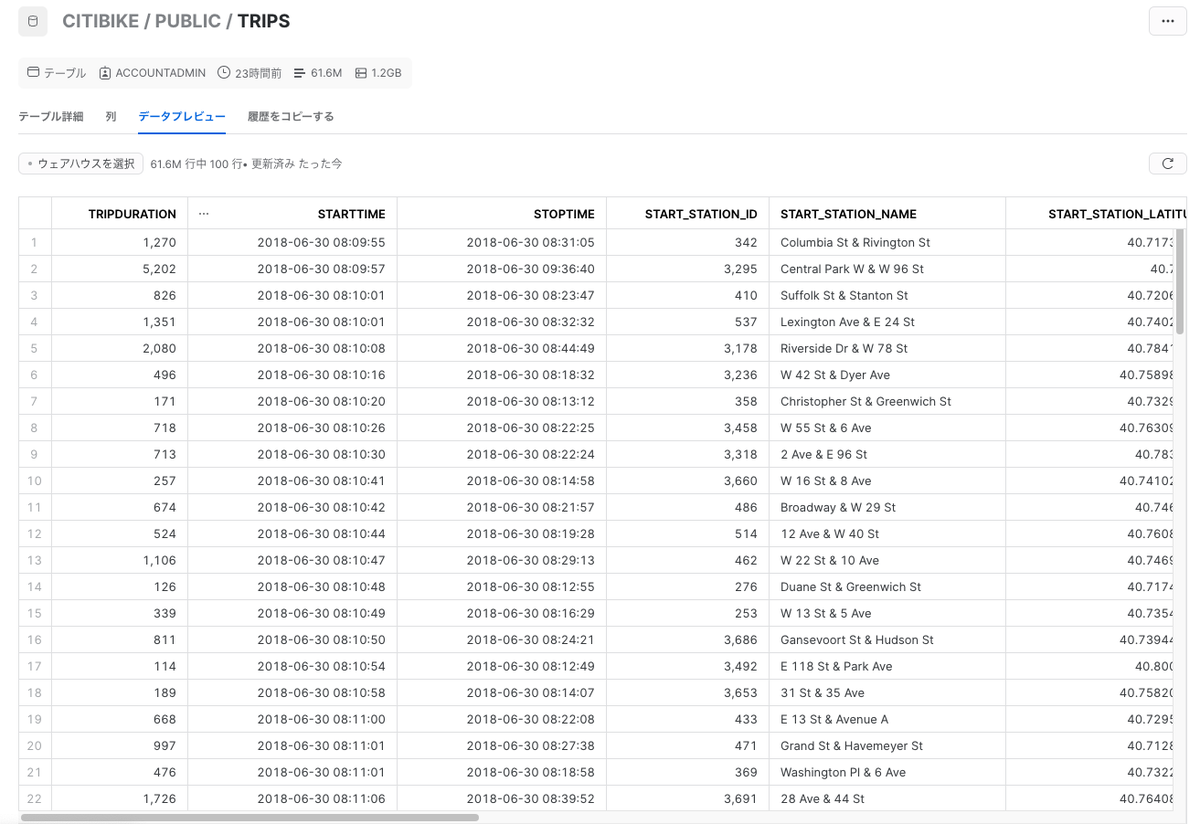Screen dimensions: 1200x824
Task: Select row number 12 in the table
Action: pyautogui.click(x=35, y=534)
